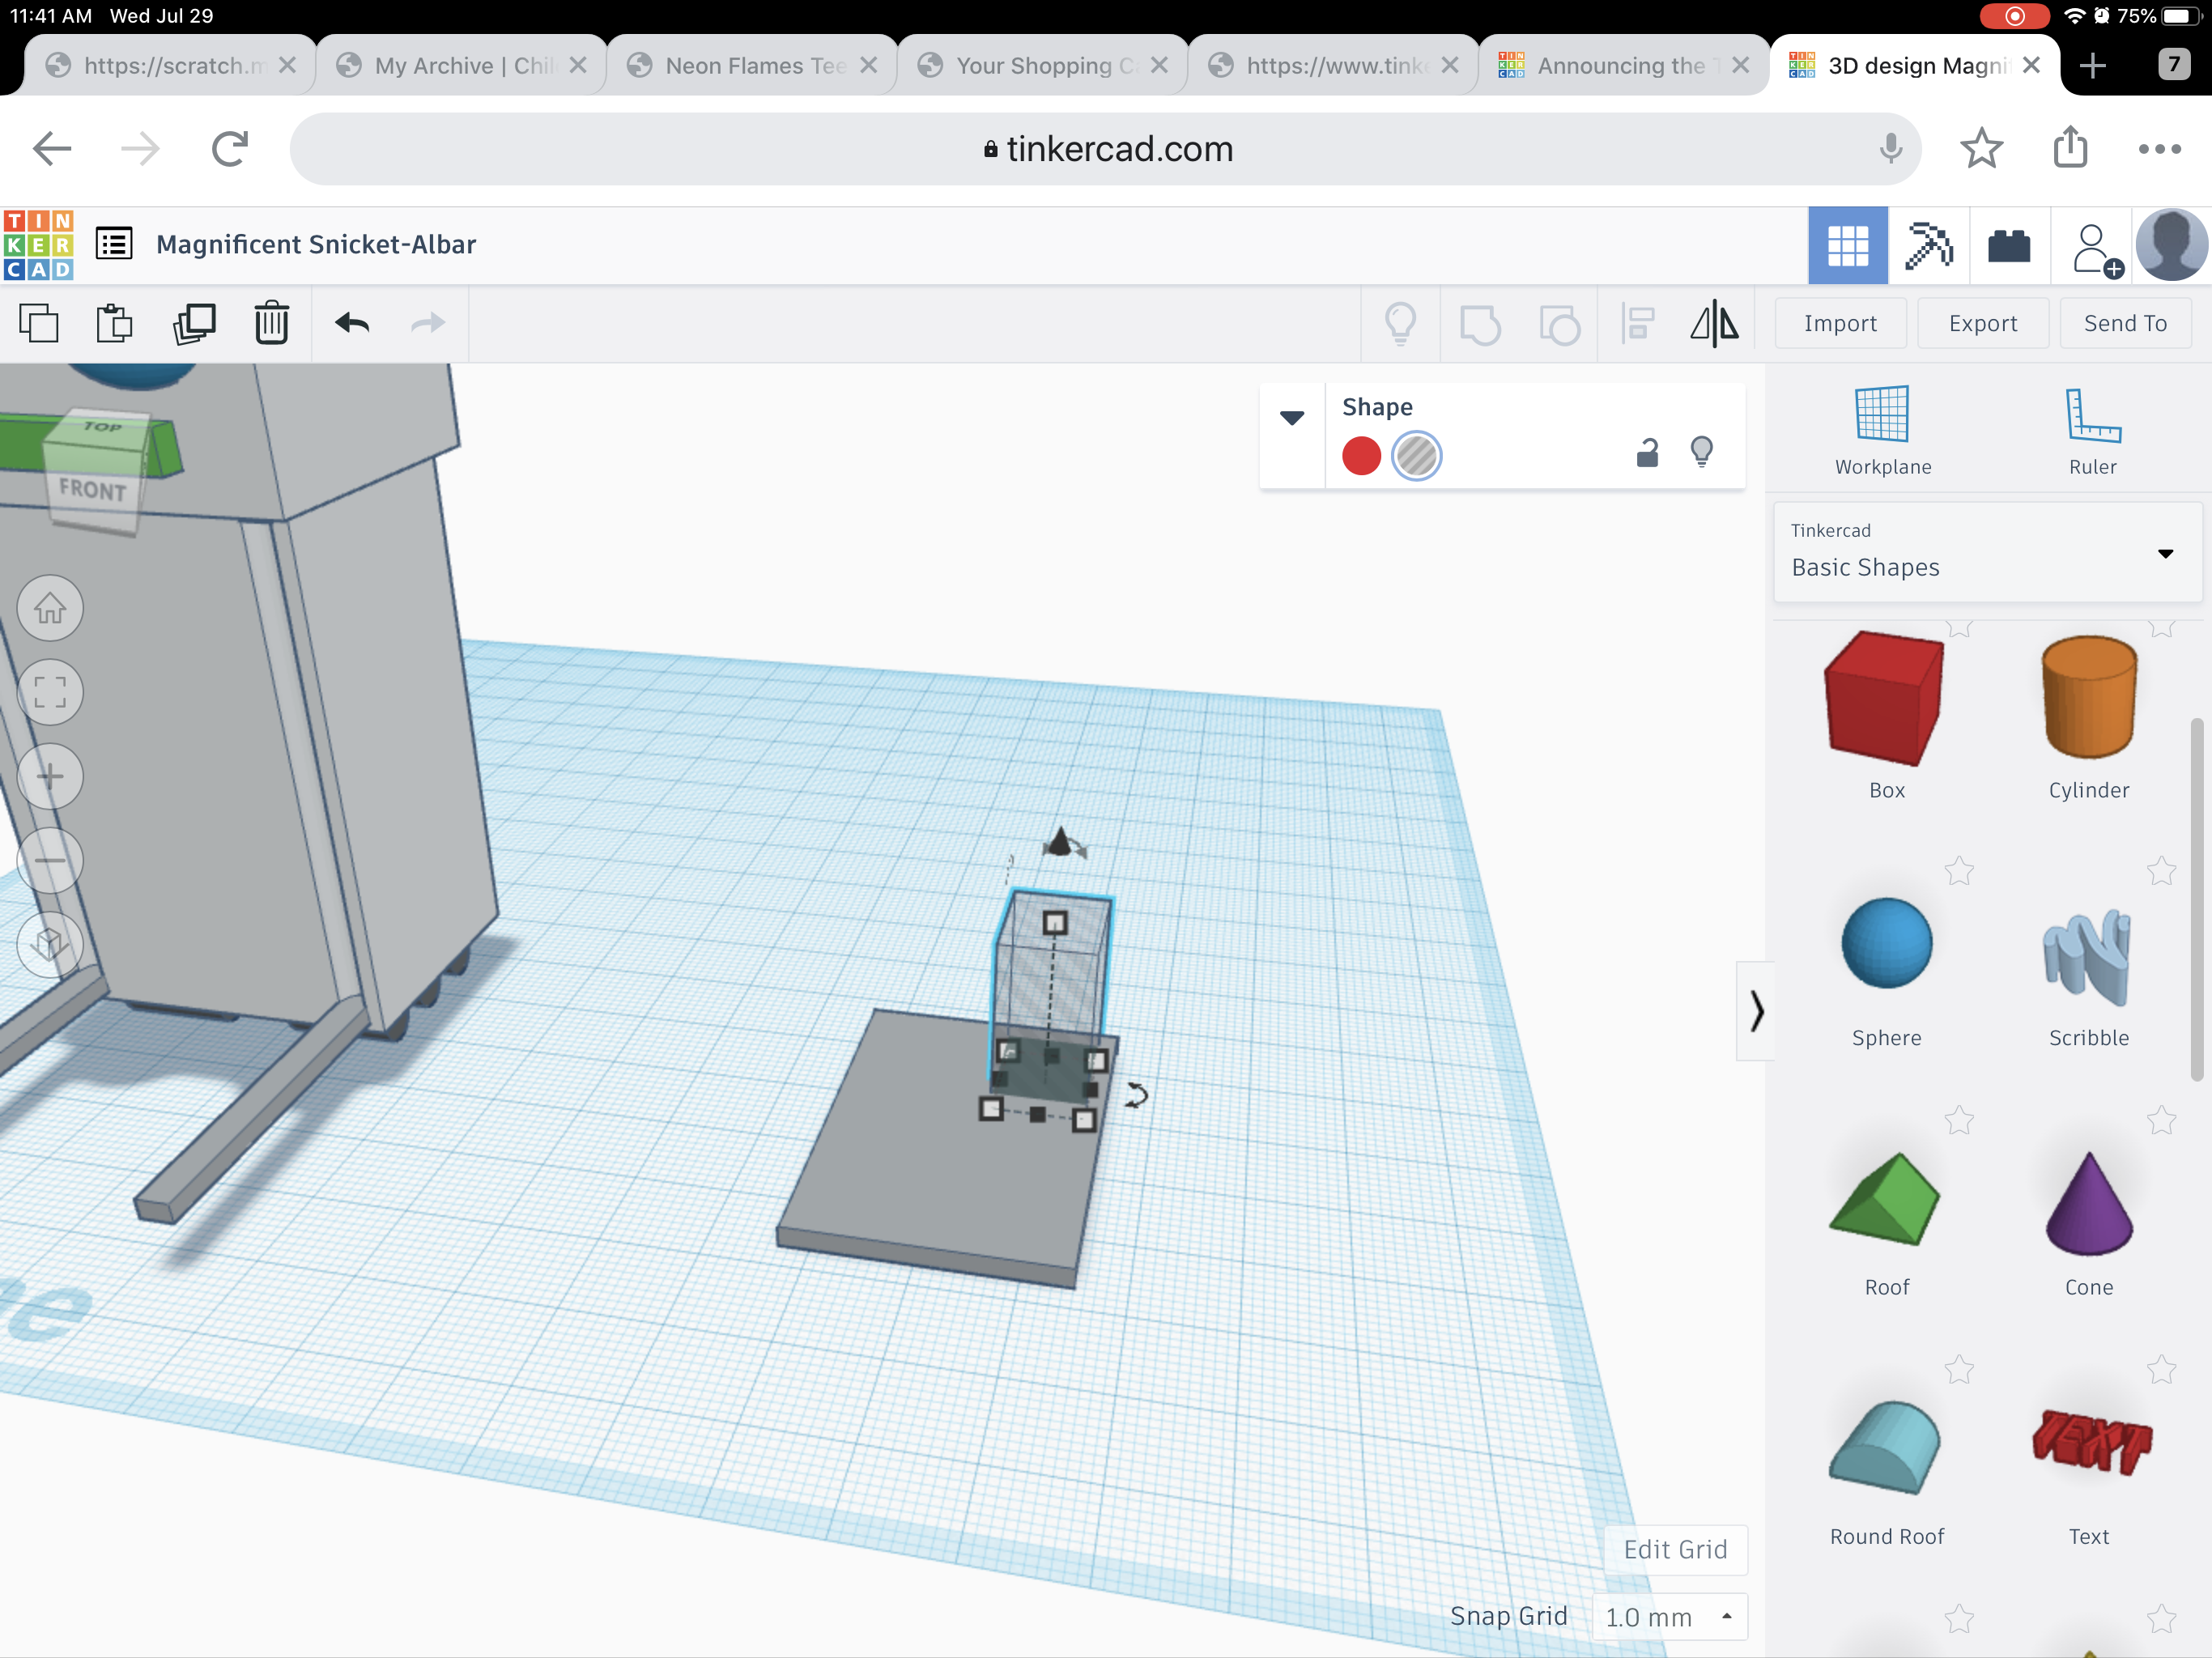Switch to https://www.tinke tab
2212x1658 pixels.
tap(1334, 65)
